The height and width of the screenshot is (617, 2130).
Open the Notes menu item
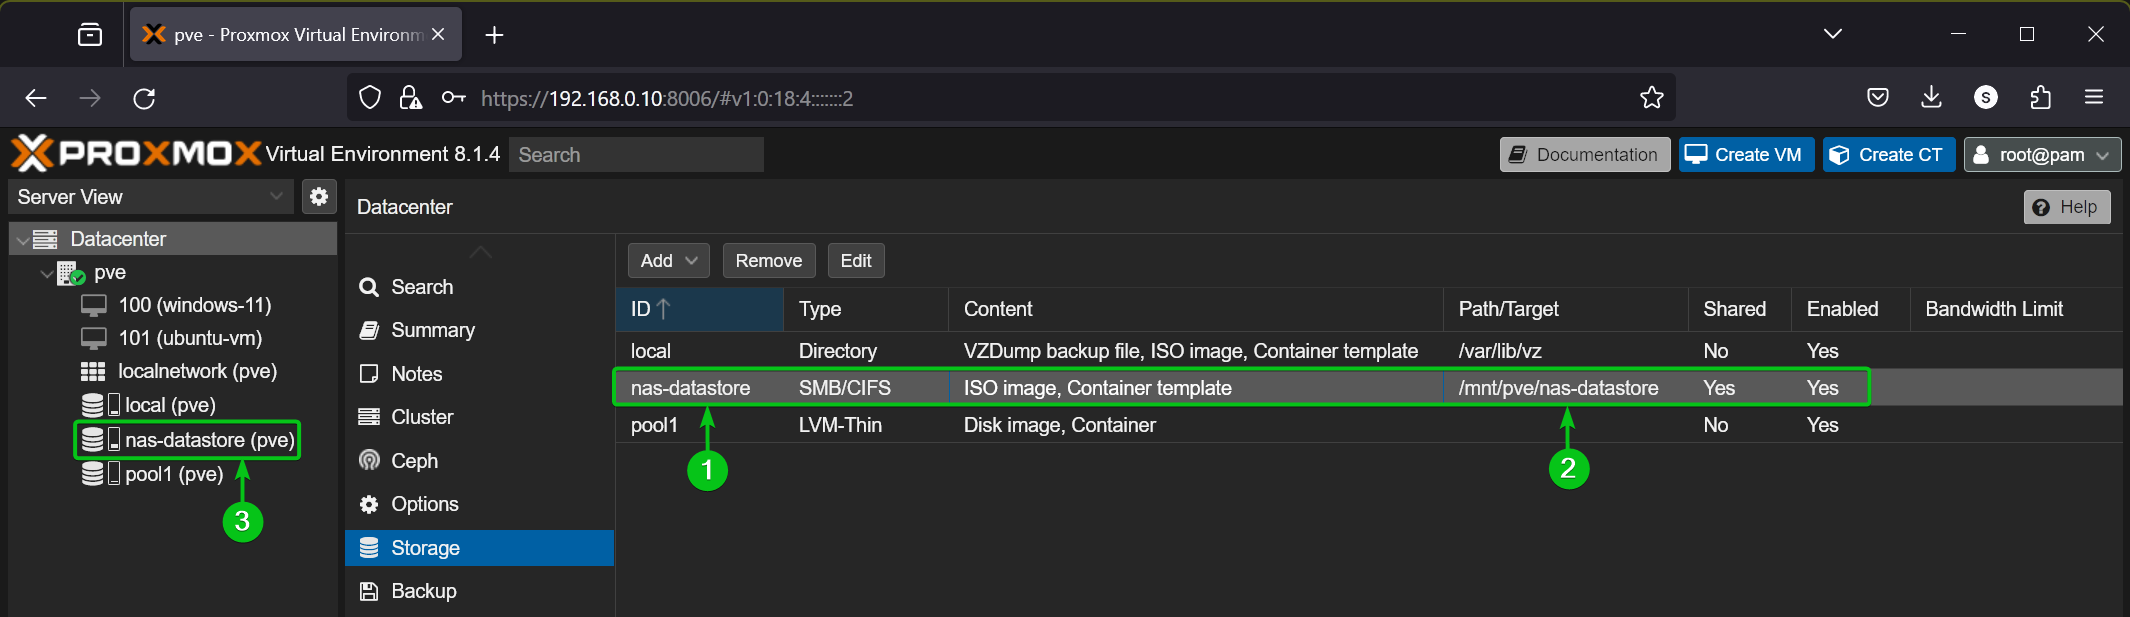(x=479, y=374)
